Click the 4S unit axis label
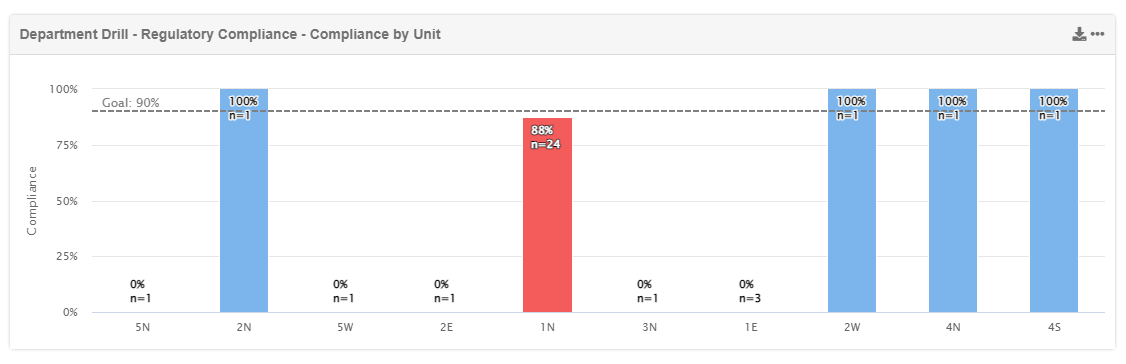Image resolution: width=1126 pixels, height=364 pixels. pos(1054,326)
